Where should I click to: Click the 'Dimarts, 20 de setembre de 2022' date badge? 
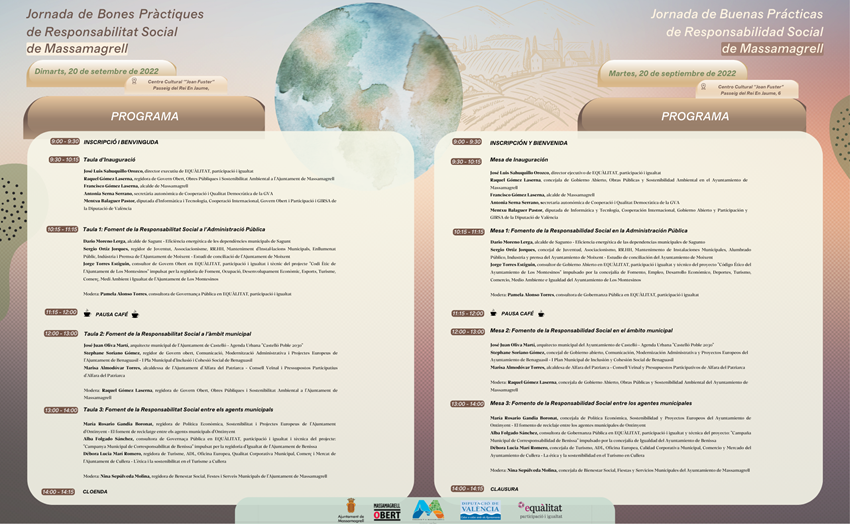pyautogui.click(x=95, y=70)
